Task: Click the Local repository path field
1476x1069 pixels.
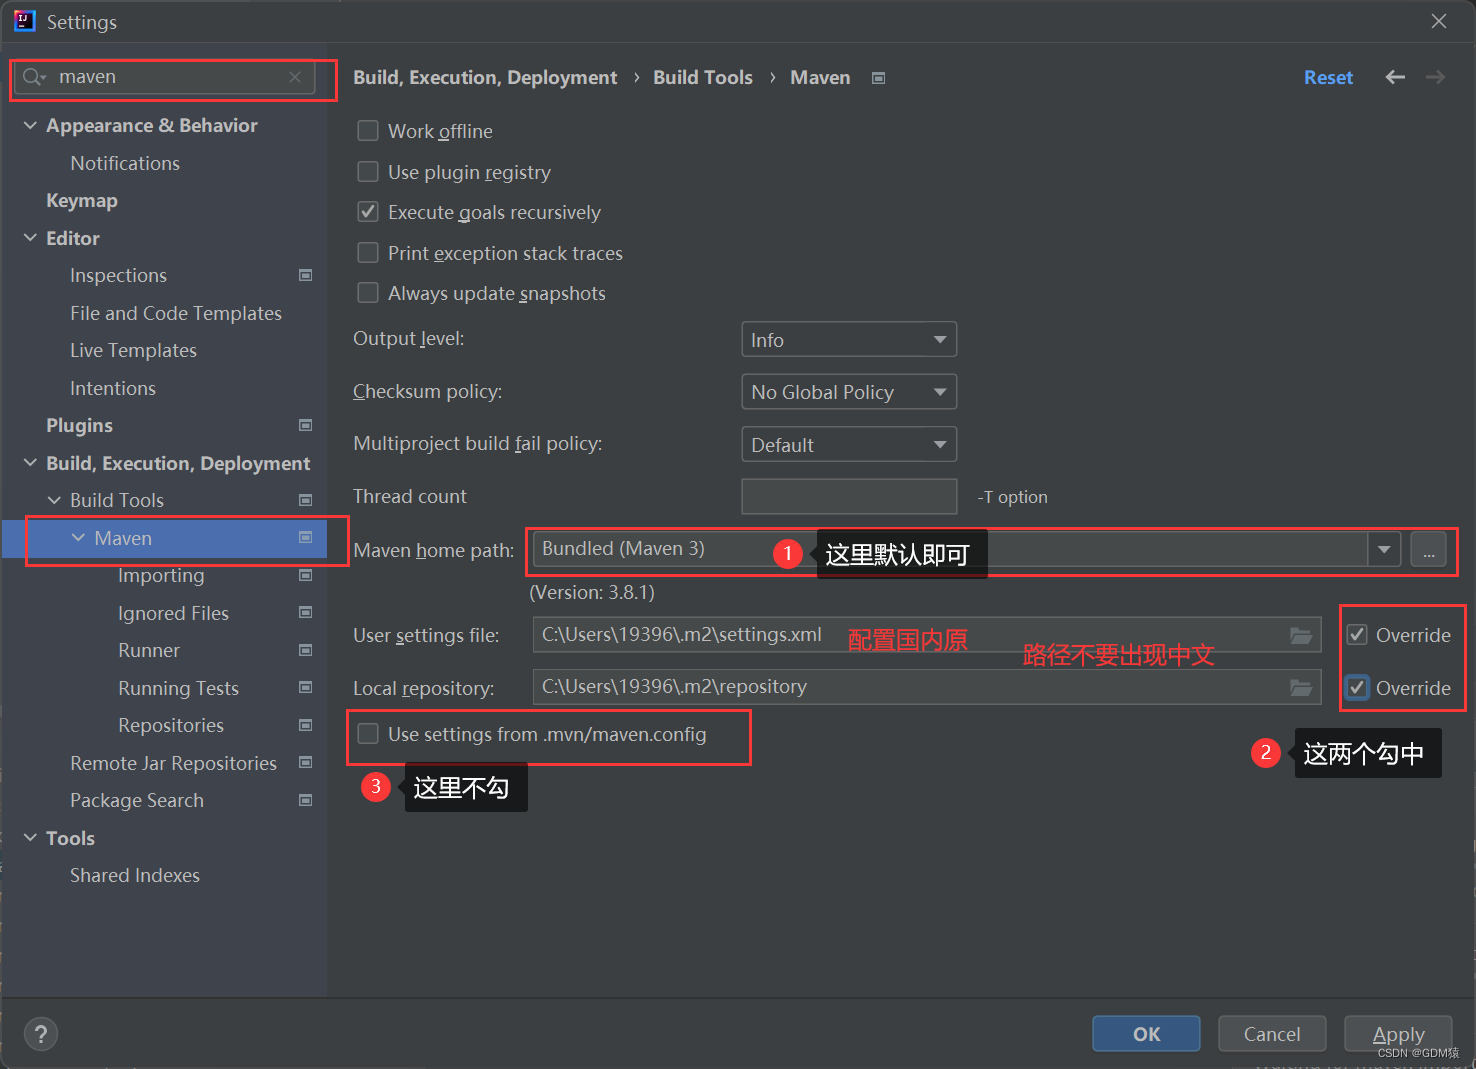Action: pyautogui.click(x=927, y=687)
